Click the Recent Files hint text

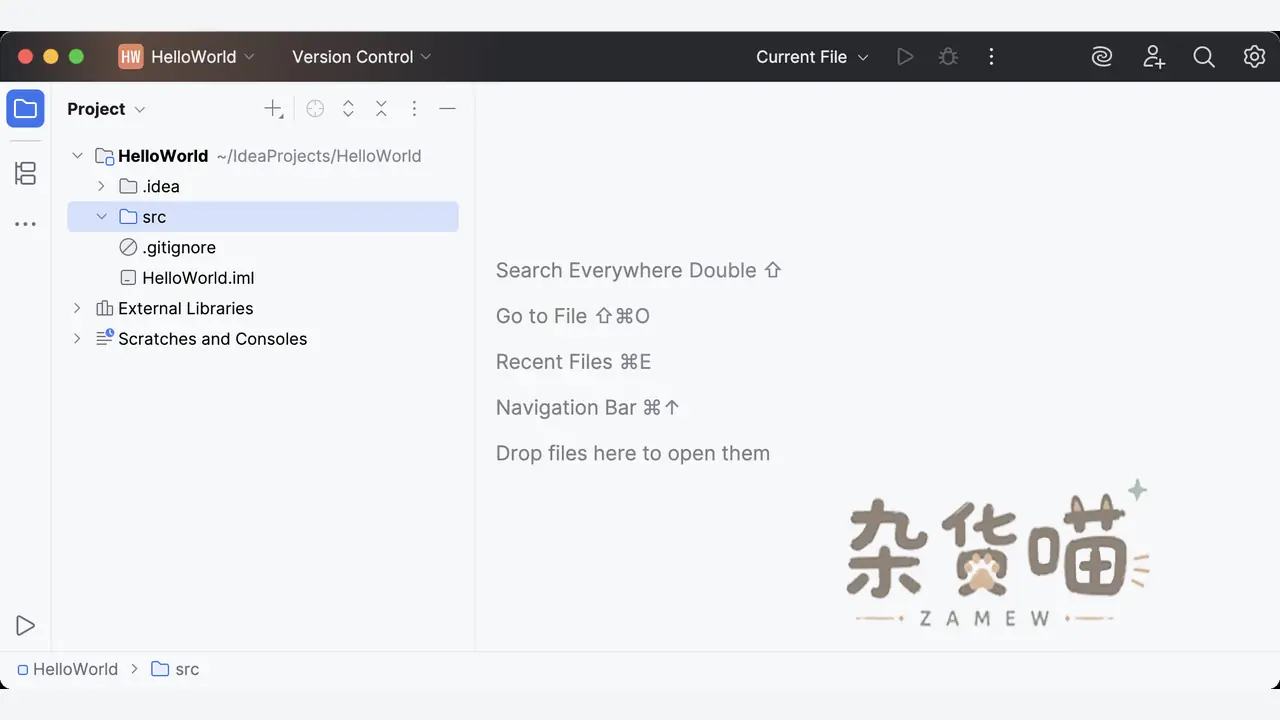574,362
